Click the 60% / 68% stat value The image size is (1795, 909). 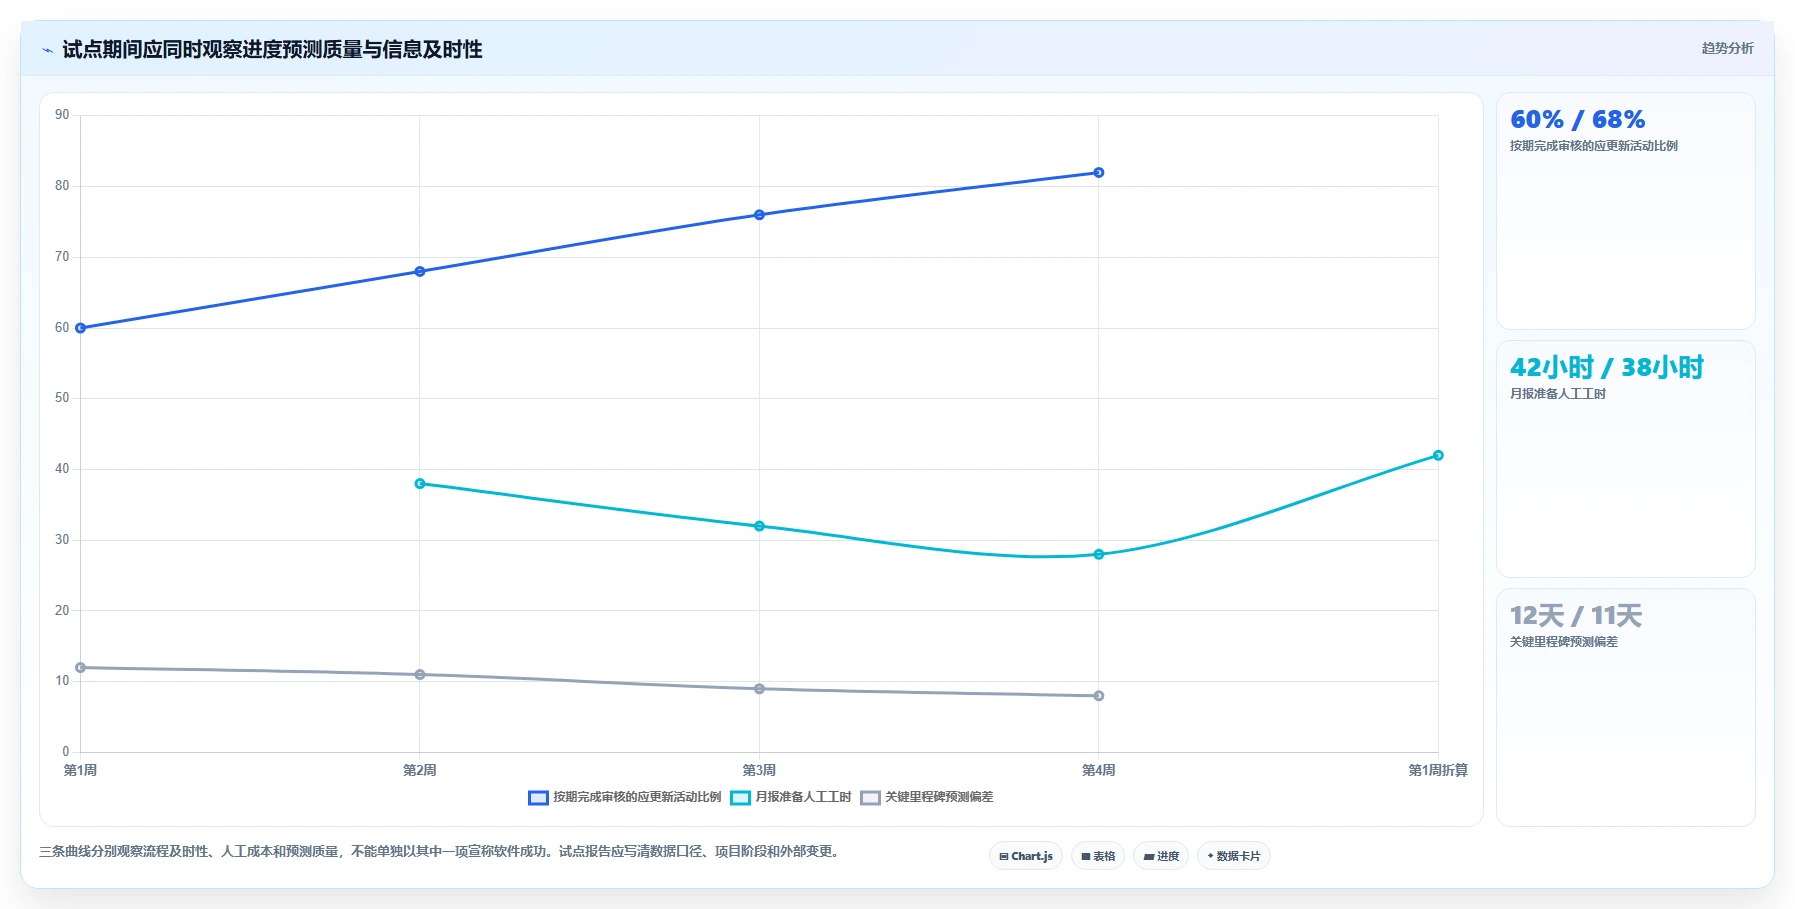[1577, 120]
